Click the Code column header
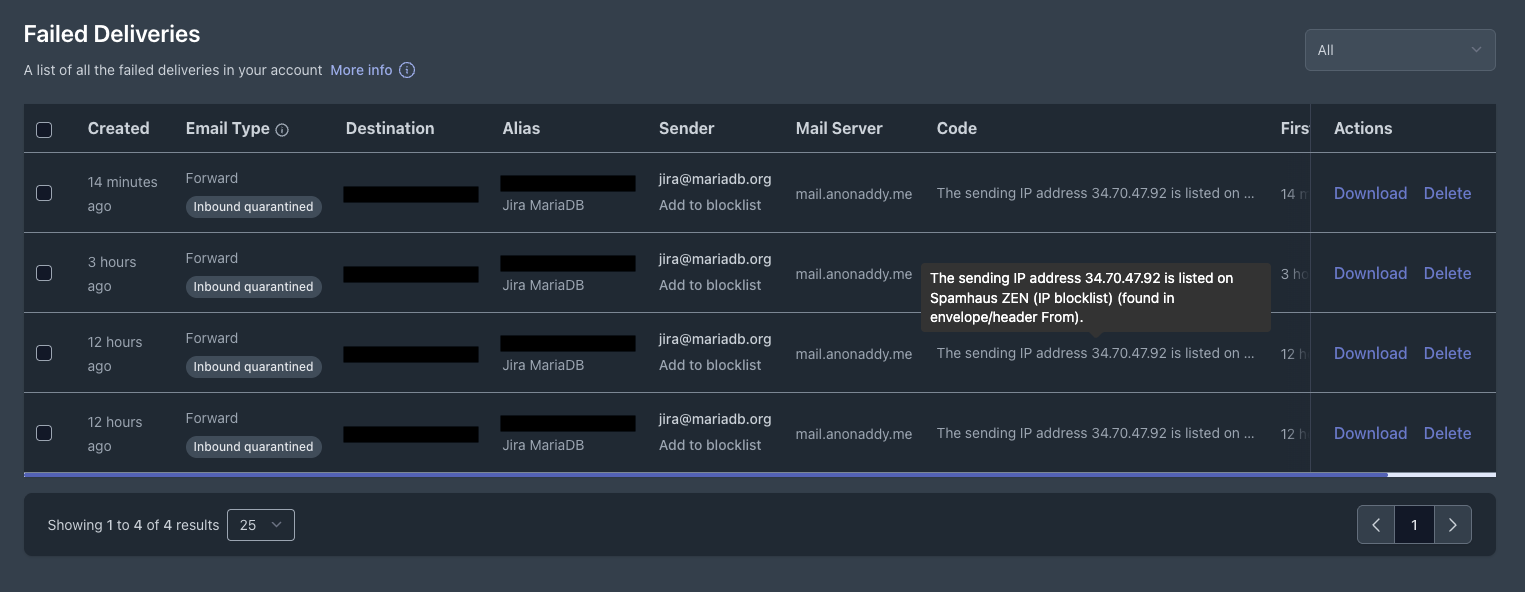Viewport: 1525px width, 592px height. 957,128
